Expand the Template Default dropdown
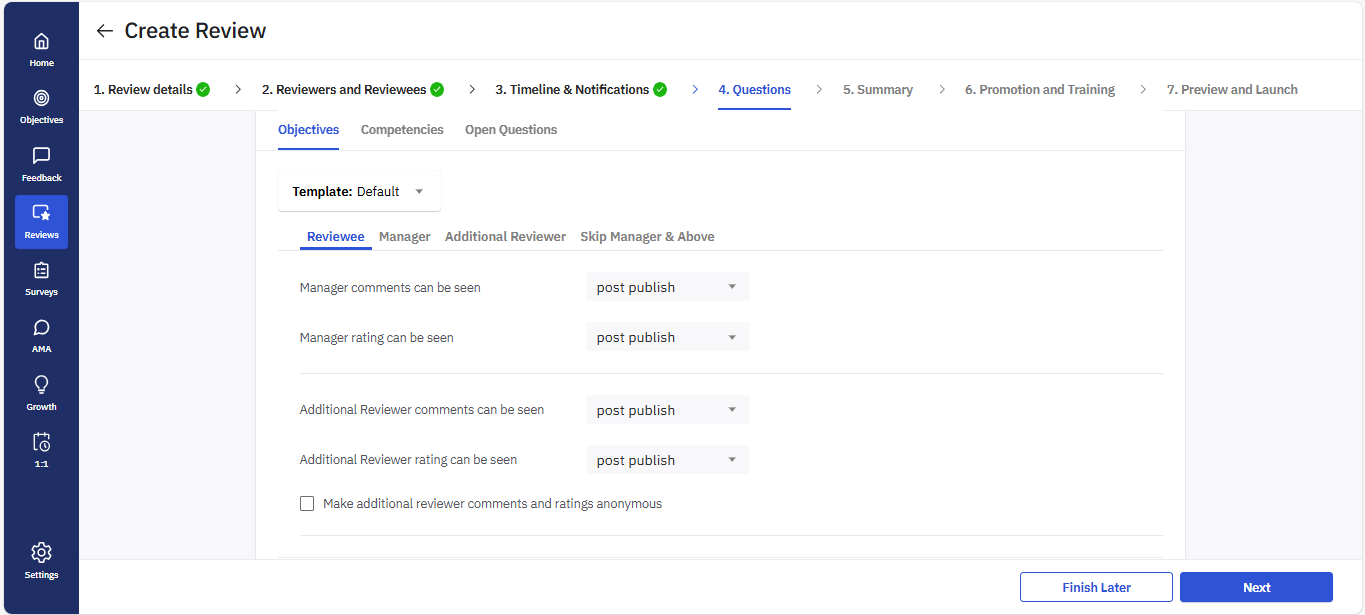The width and height of the screenshot is (1365, 615). click(x=359, y=191)
